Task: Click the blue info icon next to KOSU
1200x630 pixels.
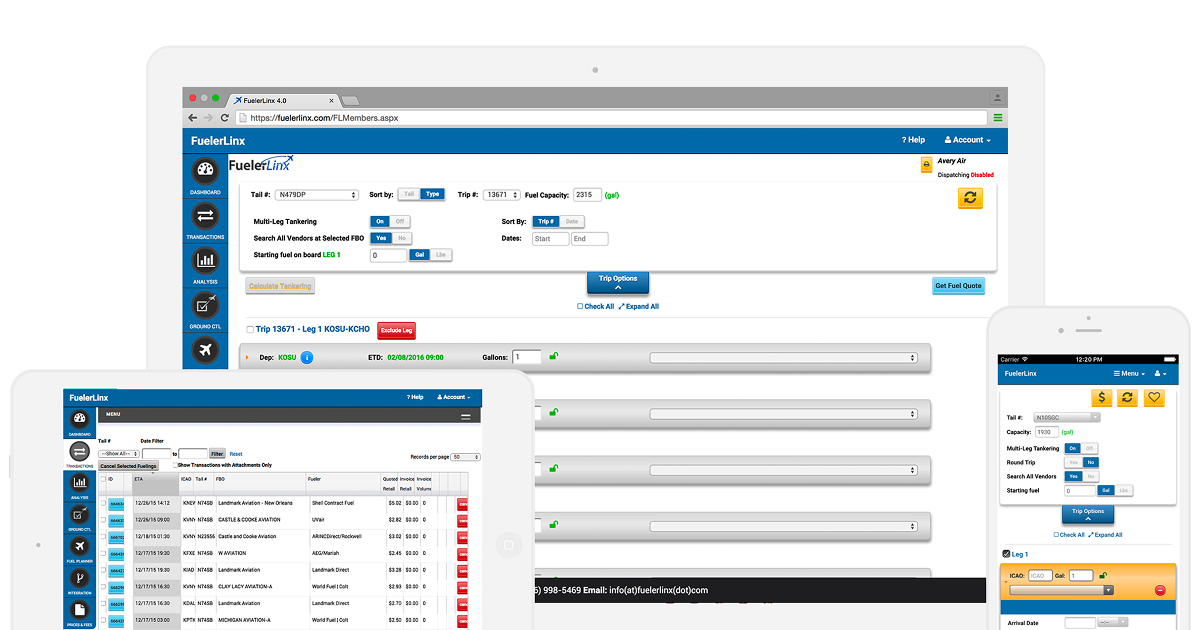Action: point(307,357)
